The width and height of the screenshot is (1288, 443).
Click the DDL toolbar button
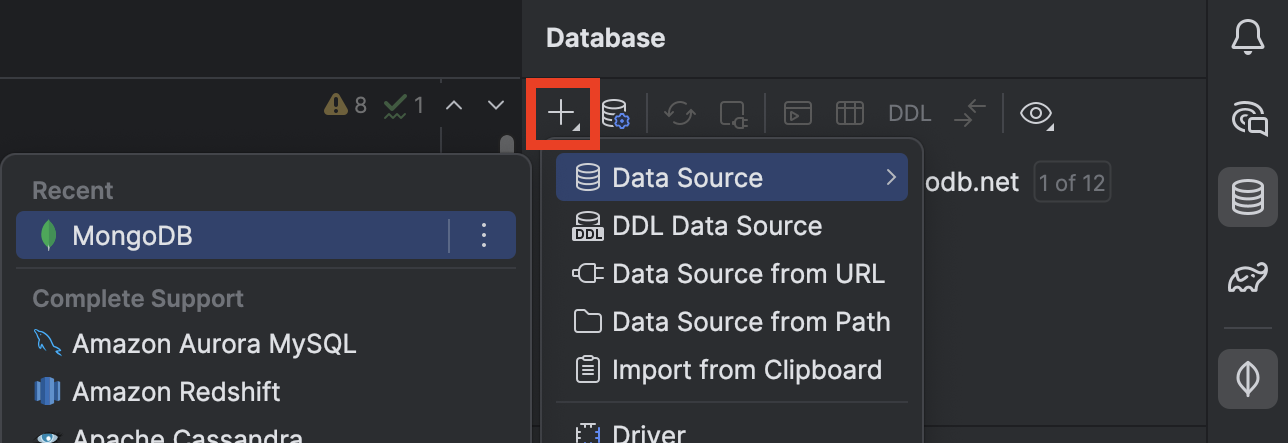pyautogui.click(x=910, y=113)
